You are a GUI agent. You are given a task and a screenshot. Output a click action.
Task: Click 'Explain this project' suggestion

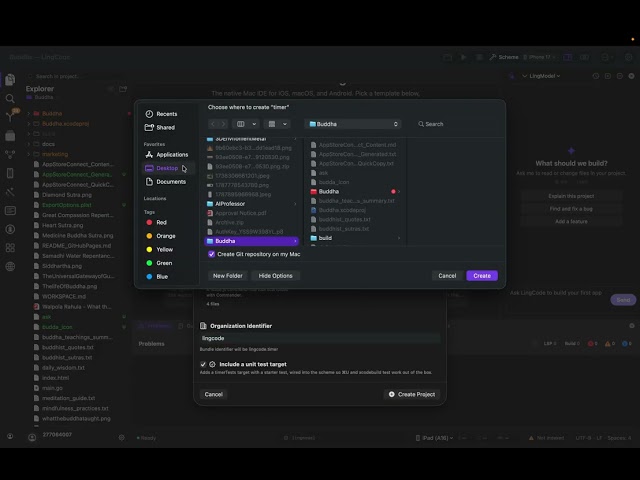(571, 196)
